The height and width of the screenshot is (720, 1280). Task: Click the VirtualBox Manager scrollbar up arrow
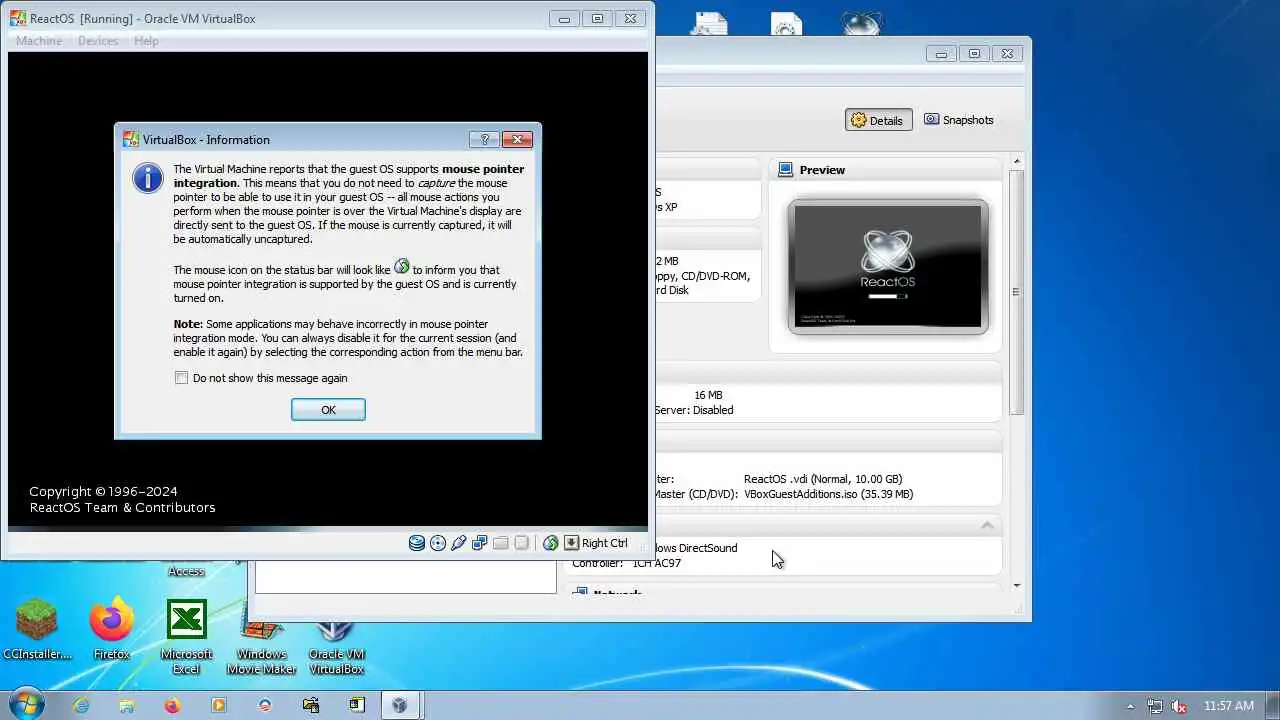click(x=1017, y=161)
